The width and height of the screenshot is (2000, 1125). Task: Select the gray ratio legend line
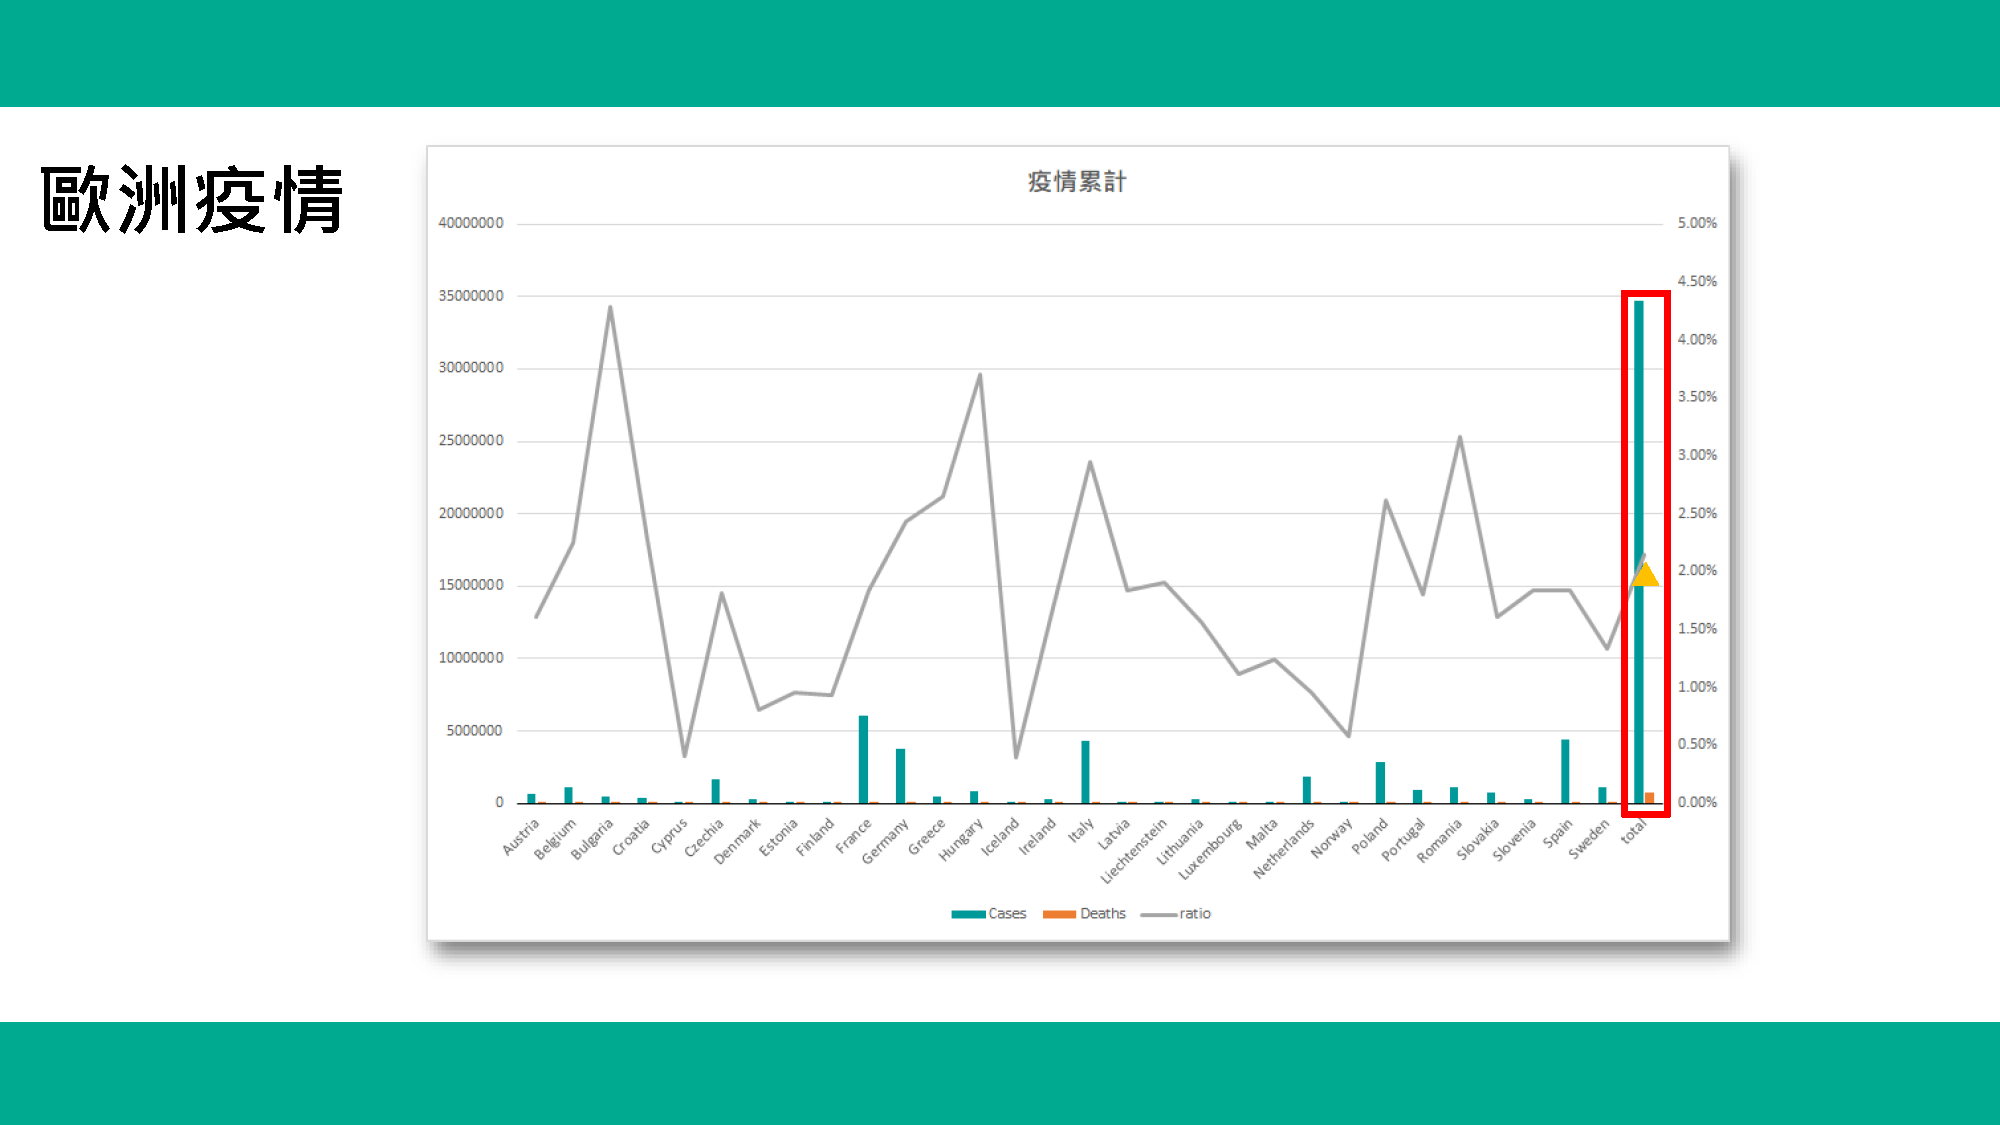(1158, 914)
